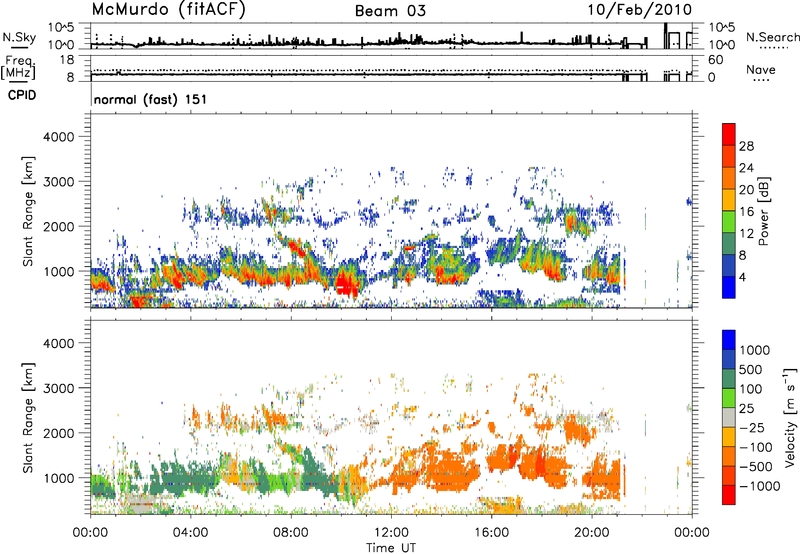The image size is (800, 554).
Task: Select the gray 25 to -25 velocity color segment
Action: (729, 418)
